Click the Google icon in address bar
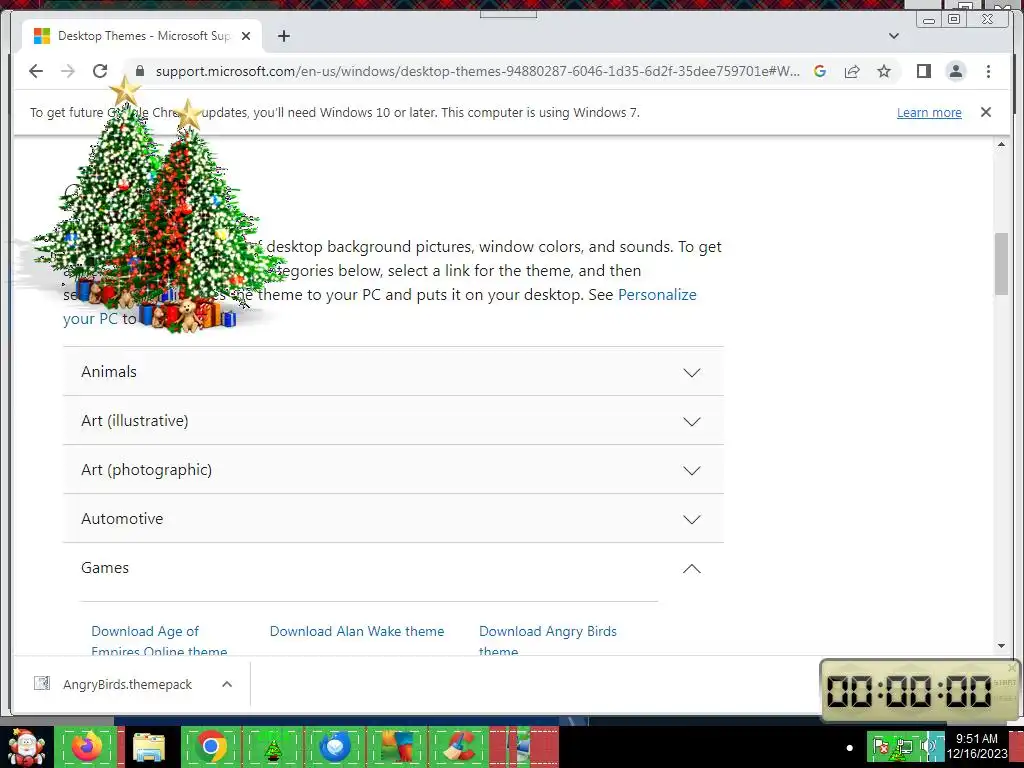 point(820,71)
